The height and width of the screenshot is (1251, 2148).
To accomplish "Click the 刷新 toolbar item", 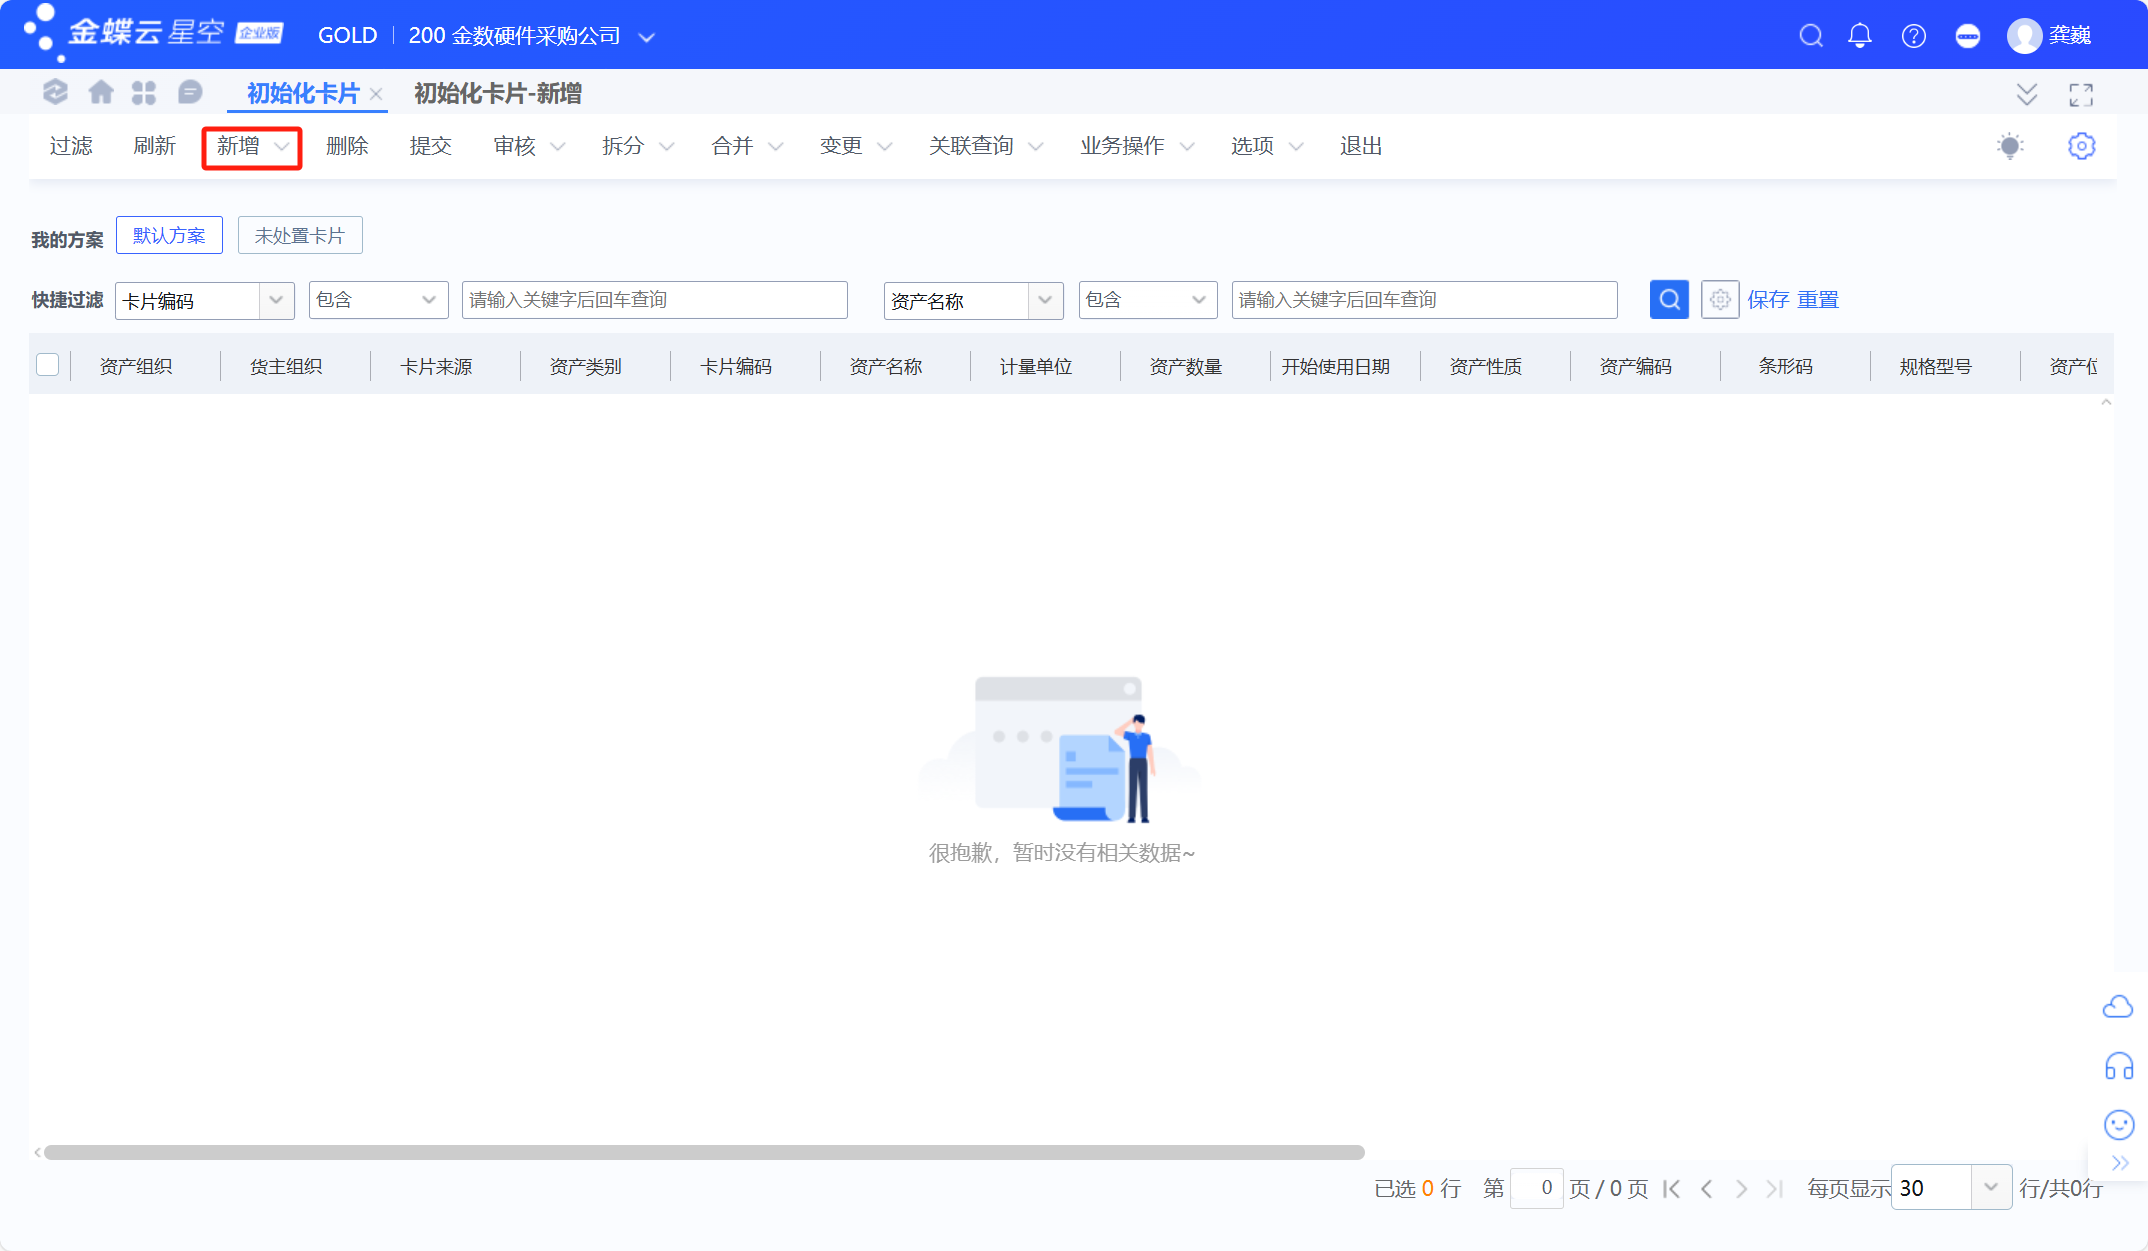I will click(154, 146).
